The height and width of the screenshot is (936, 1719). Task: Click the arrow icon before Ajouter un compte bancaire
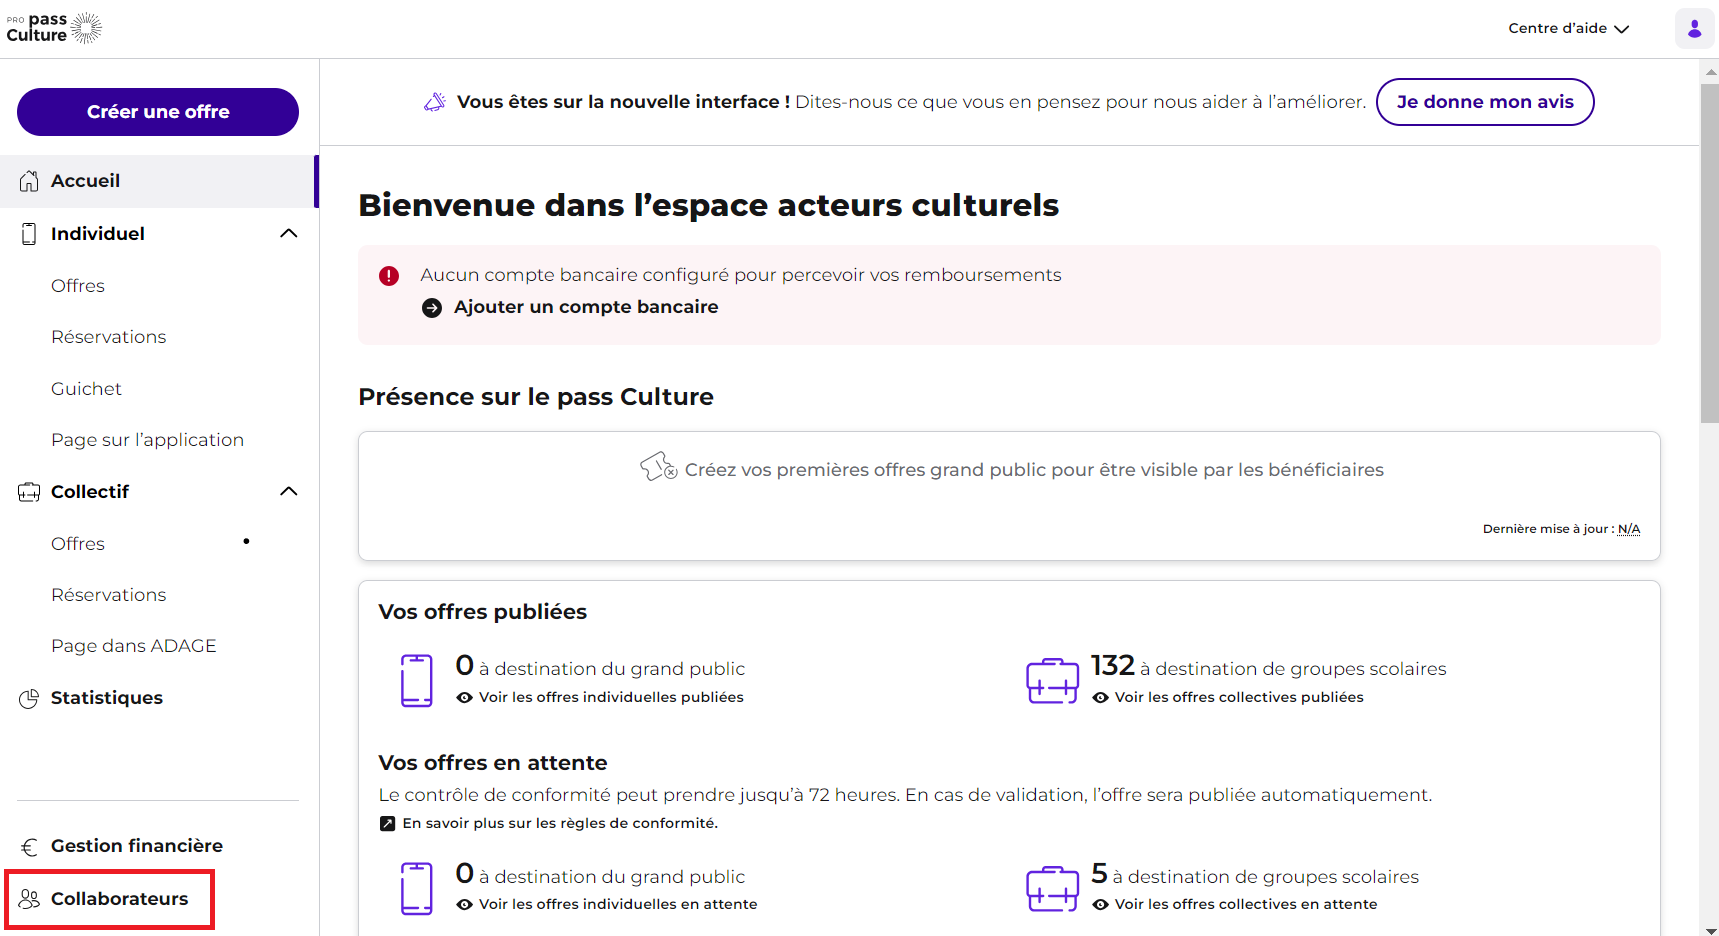[432, 308]
